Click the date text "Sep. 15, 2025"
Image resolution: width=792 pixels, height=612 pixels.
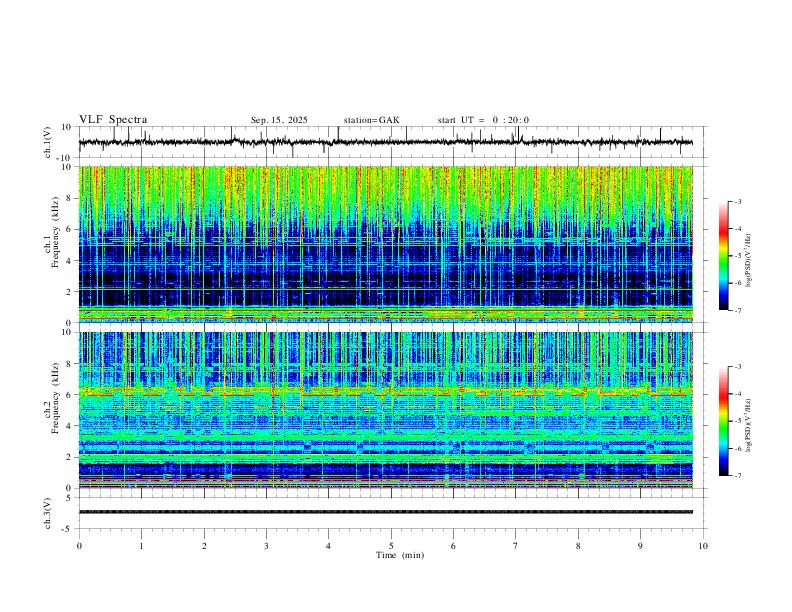(x=279, y=120)
